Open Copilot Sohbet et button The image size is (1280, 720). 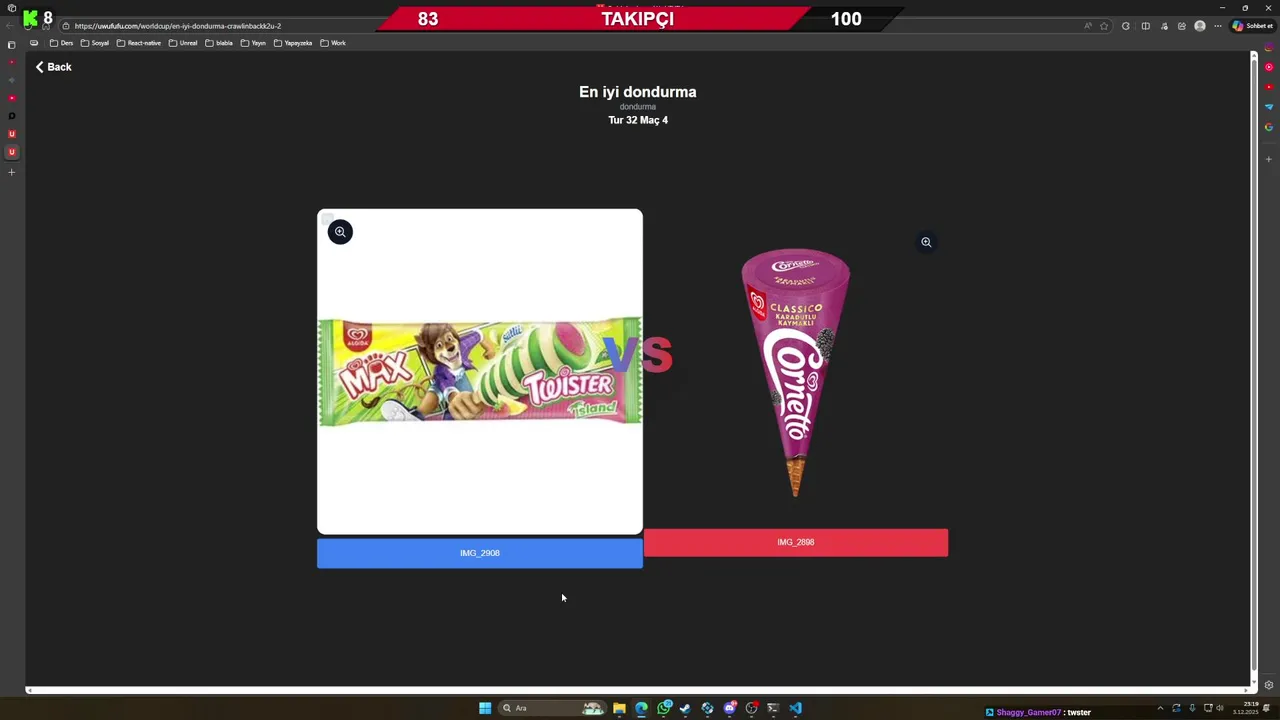(x=1252, y=26)
